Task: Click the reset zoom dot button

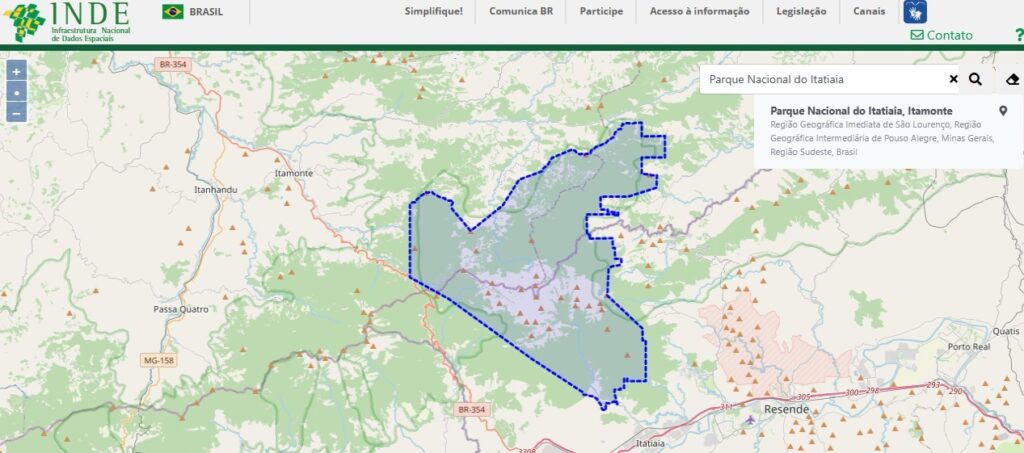Action: [16, 92]
